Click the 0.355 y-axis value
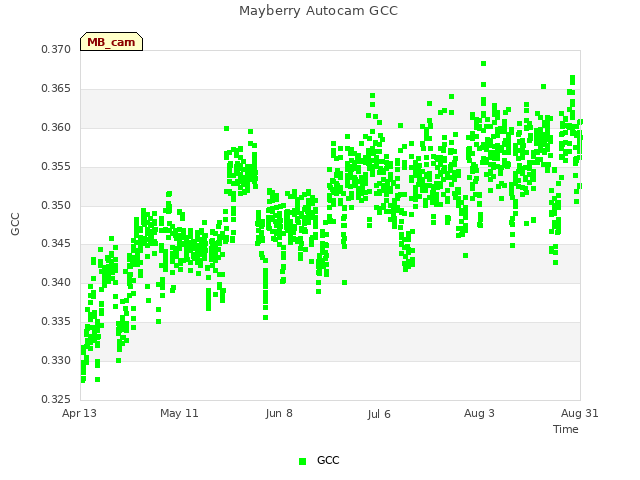 [56, 167]
